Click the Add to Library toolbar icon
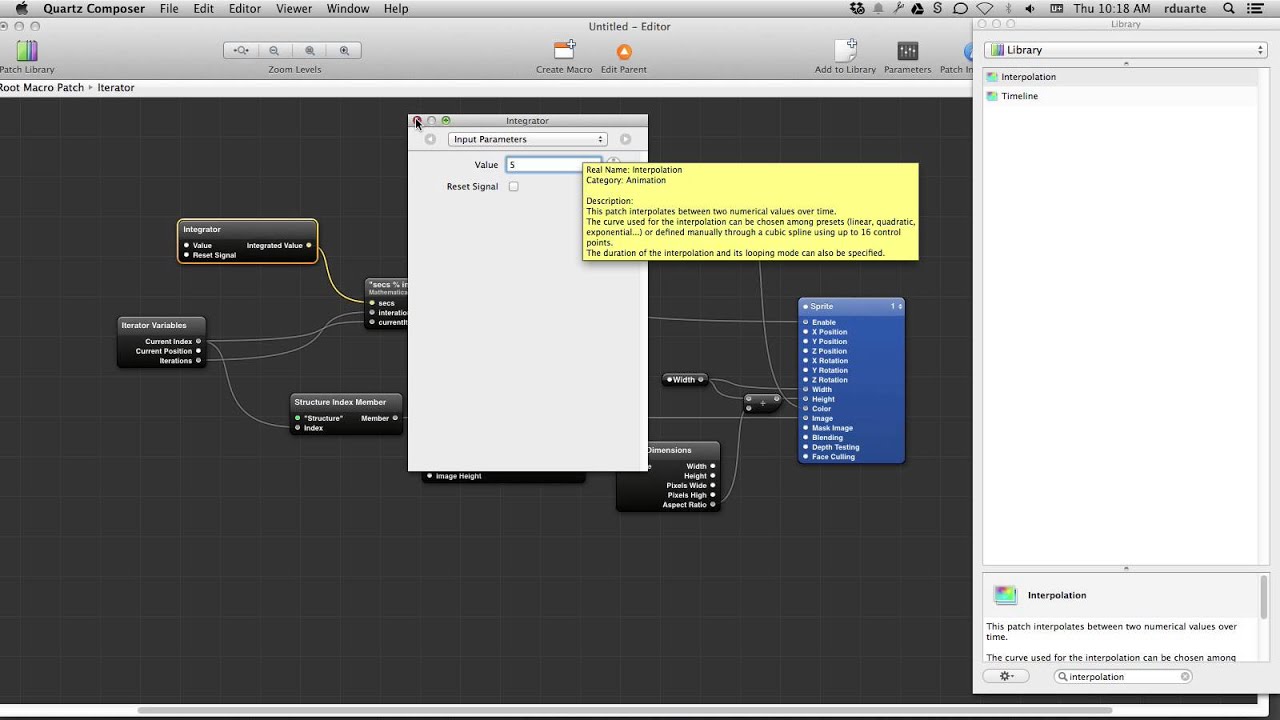Screen dimensions: 1280x720 tap(846, 50)
